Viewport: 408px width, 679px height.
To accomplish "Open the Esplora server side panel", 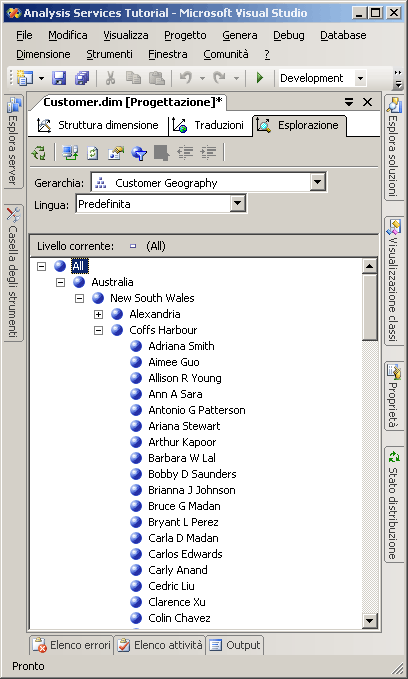I will [14, 141].
